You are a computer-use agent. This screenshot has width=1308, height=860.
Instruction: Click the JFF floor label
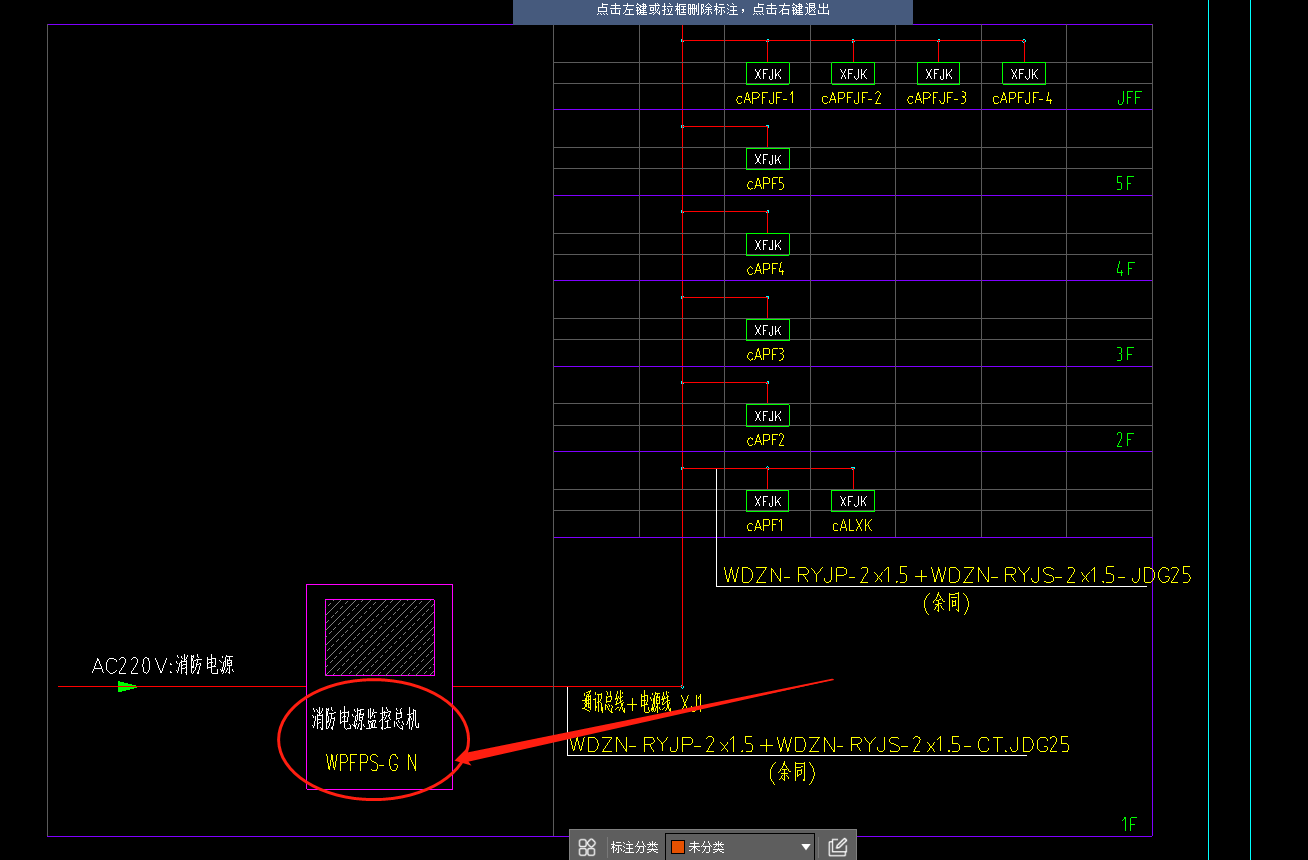coord(1129,98)
